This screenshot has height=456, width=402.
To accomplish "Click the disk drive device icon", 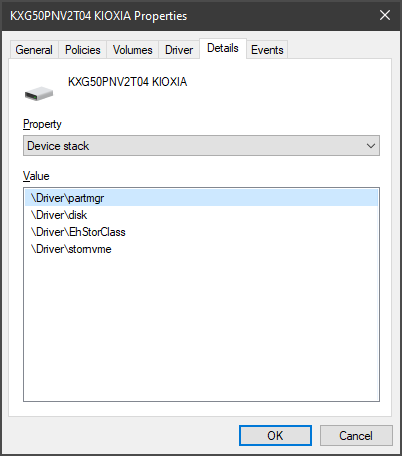I will [39, 94].
